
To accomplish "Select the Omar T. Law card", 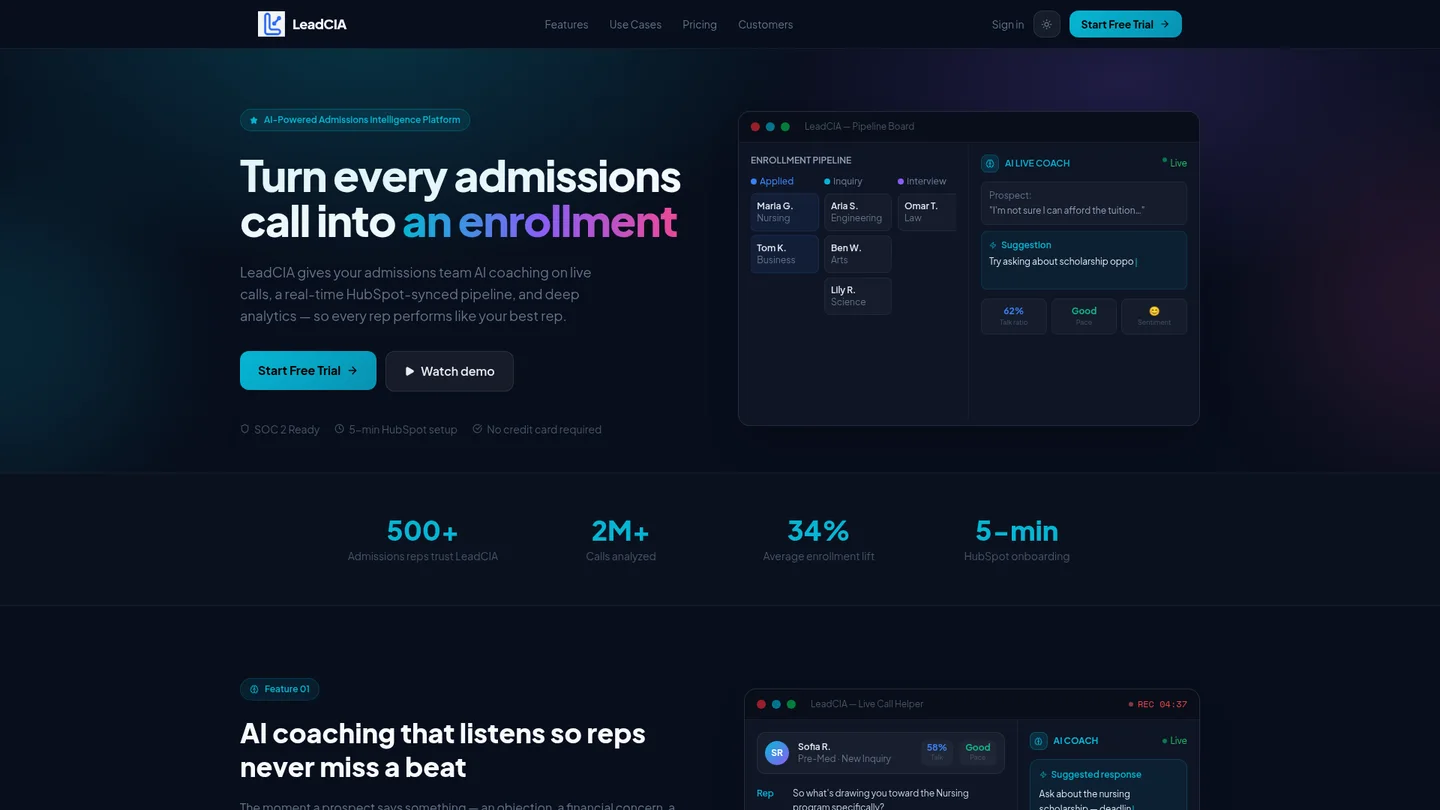I will pyautogui.click(x=927, y=212).
